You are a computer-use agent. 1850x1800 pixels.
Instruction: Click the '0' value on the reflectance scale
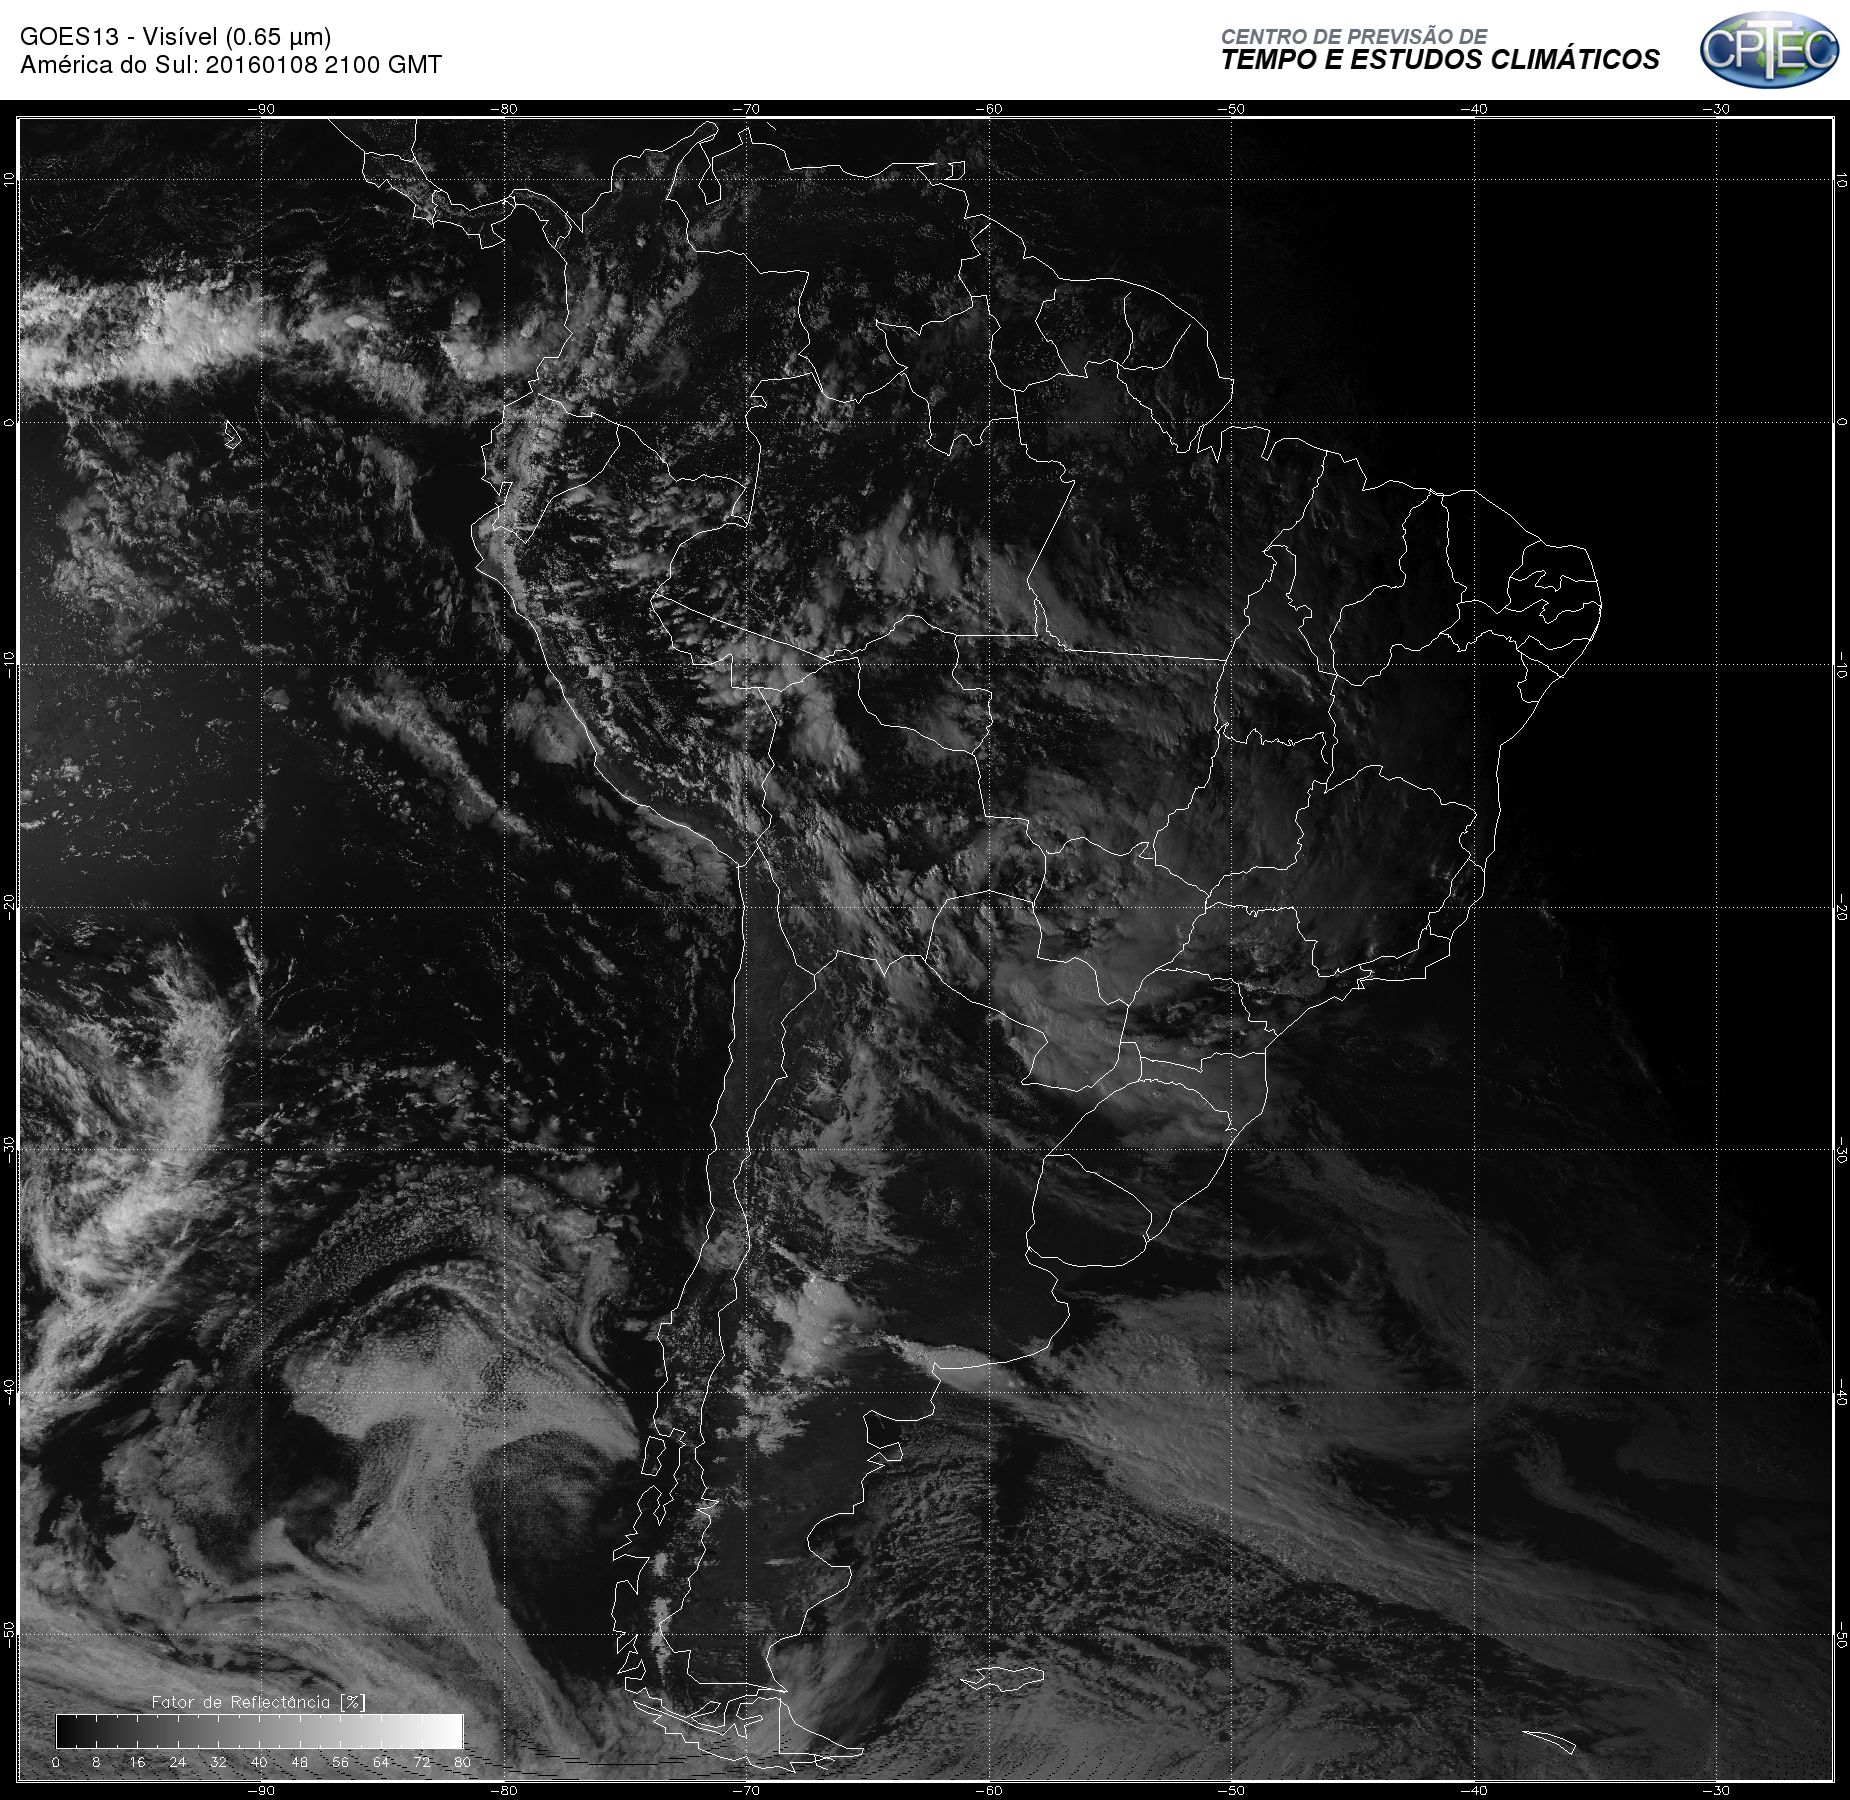(56, 1762)
